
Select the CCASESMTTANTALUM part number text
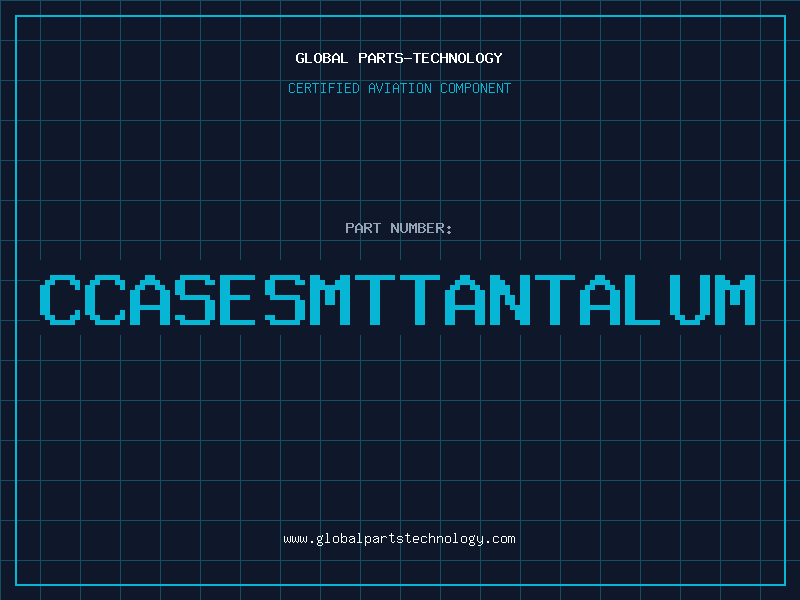pyautogui.click(x=398, y=299)
